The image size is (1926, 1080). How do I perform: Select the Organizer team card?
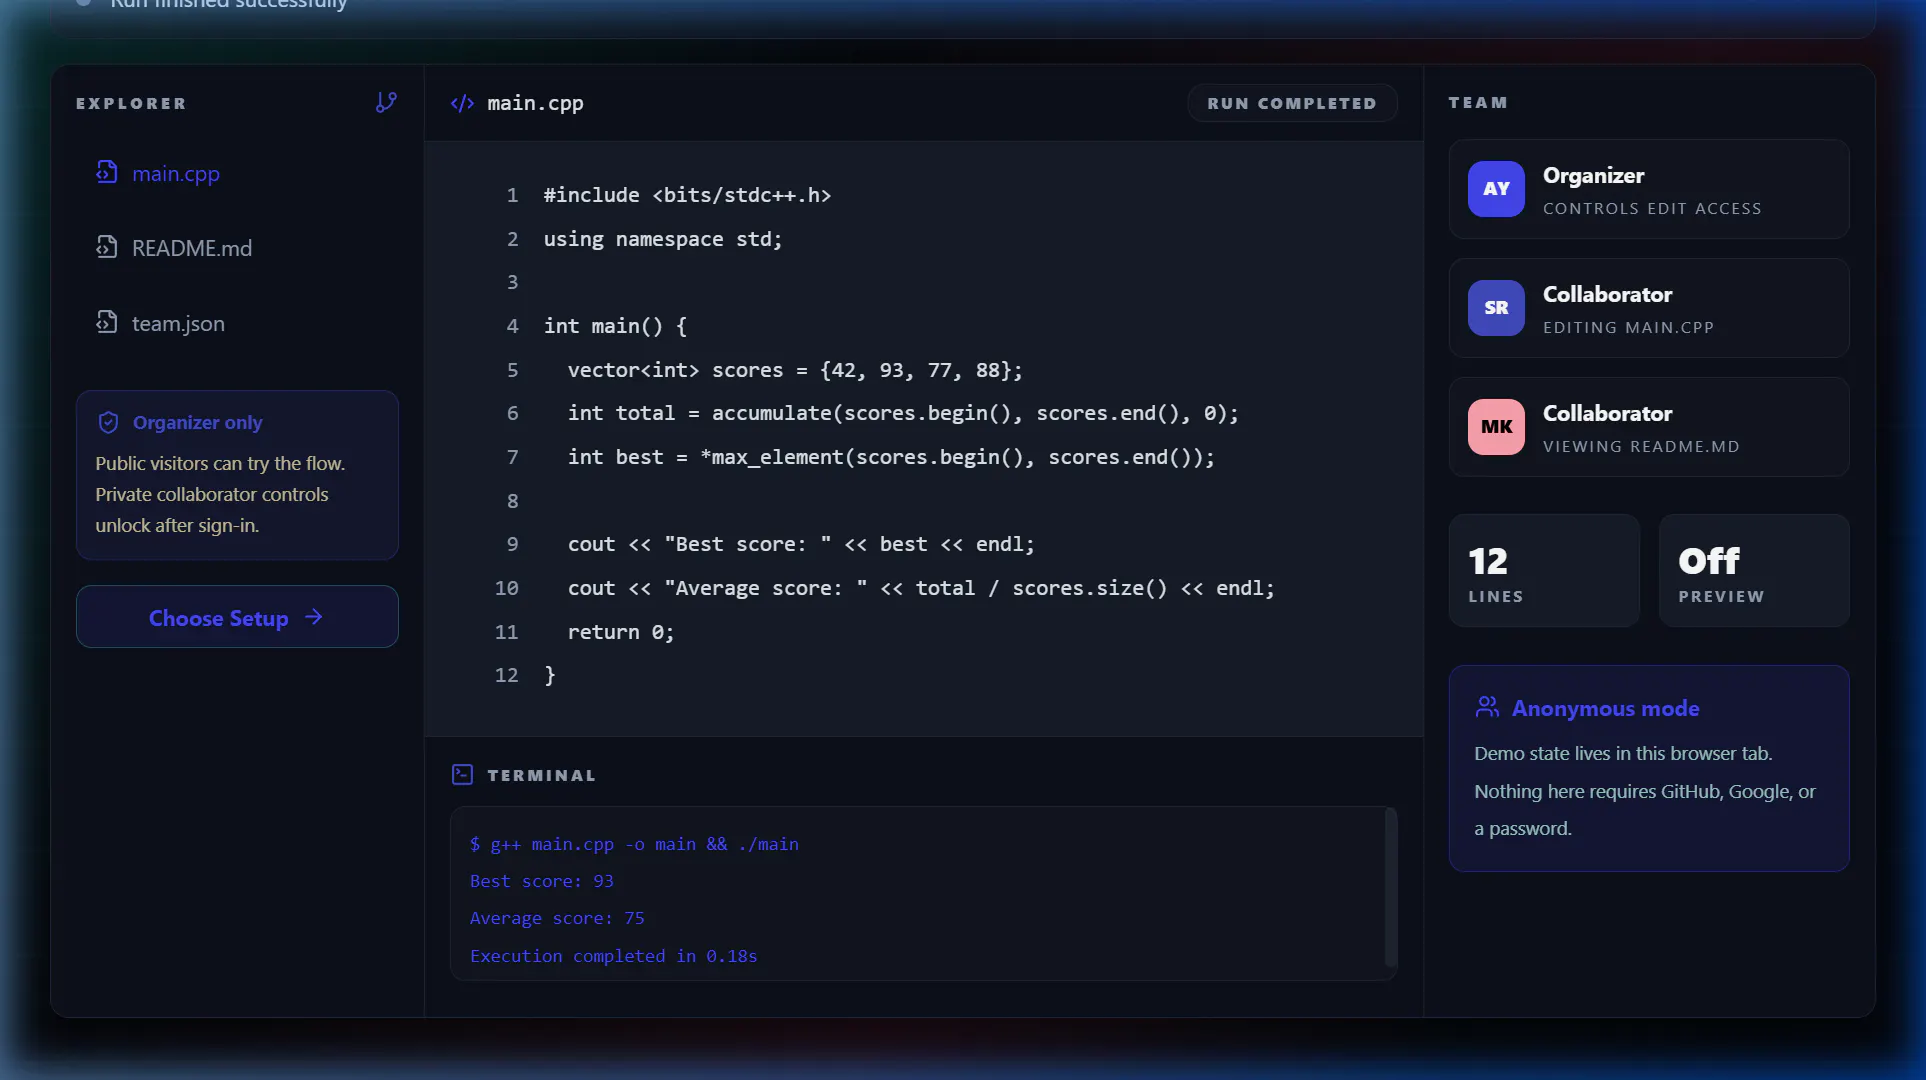coord(1648,189)
